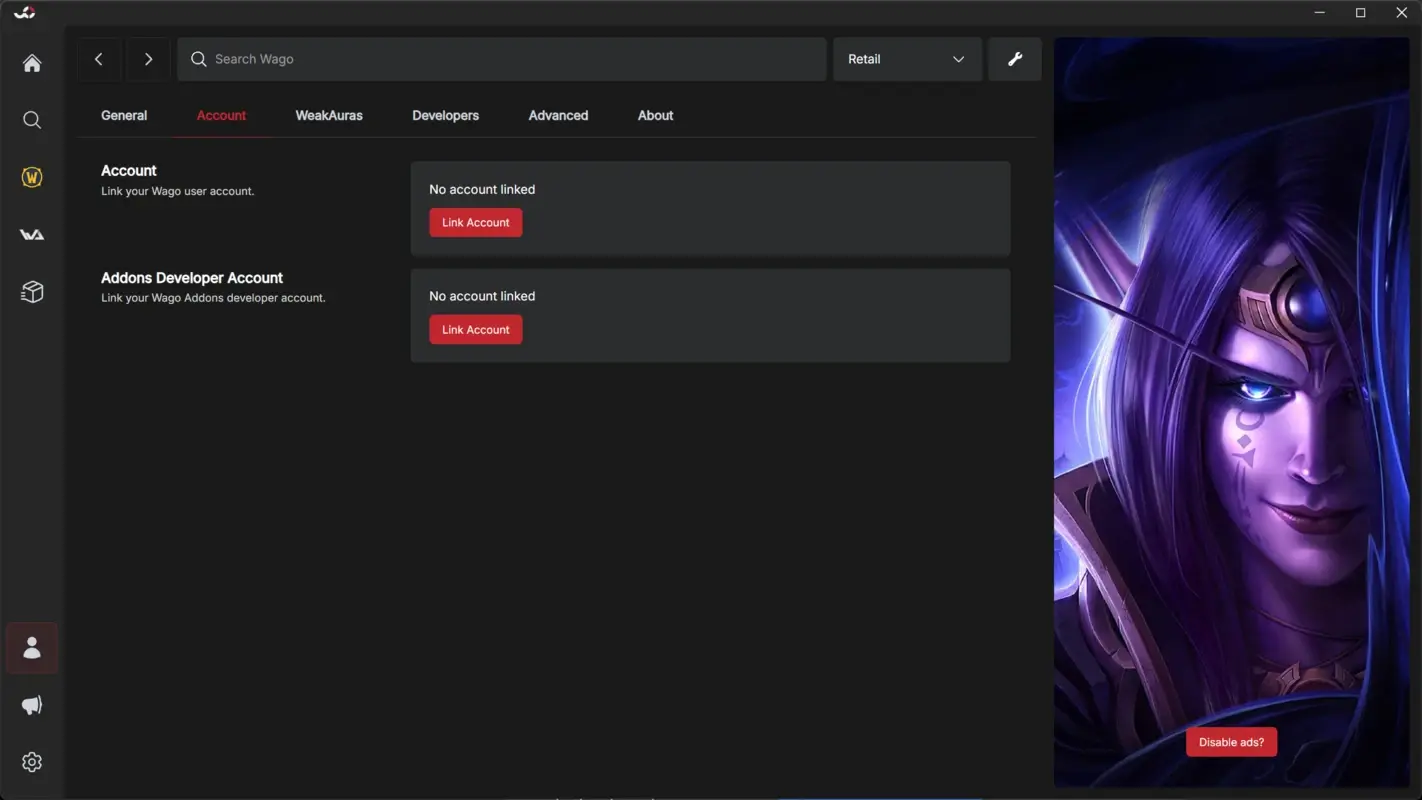The image size is (1422, 800).
Task: Switch to the WeakAuras settings tab
Action: pyautogui.click(x=328, y=115)
